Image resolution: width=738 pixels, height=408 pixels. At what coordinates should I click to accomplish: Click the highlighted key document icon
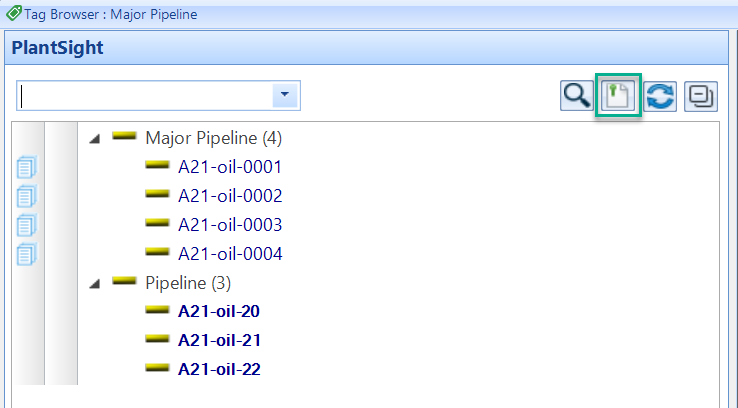tap(618, 96)
